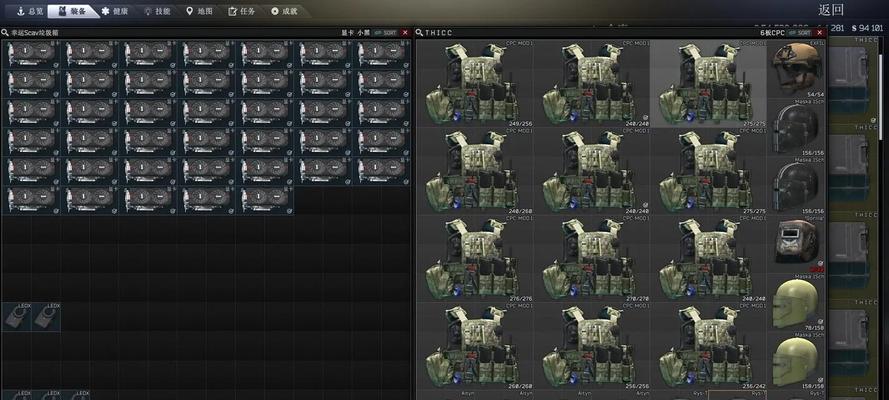Select CPC MOD.1 rig with 240/260 durability

(475, 171)
